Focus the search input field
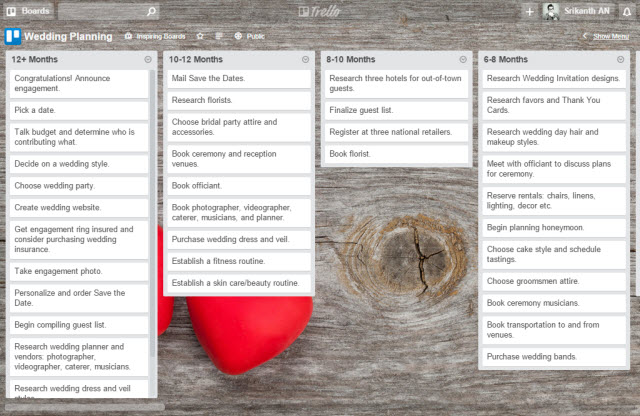Image resolution: width=640 pixels, height=416 pixels. pyautogui.click(x=109, y=11)
